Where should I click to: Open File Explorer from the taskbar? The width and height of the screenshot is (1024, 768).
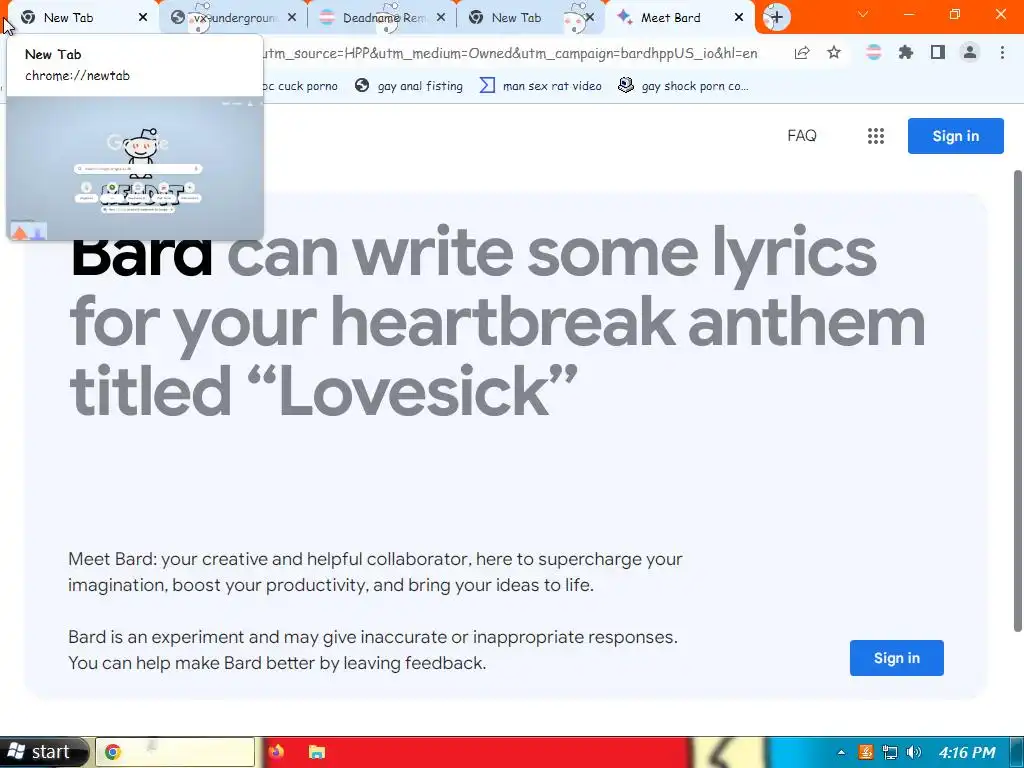click(317, 752)
